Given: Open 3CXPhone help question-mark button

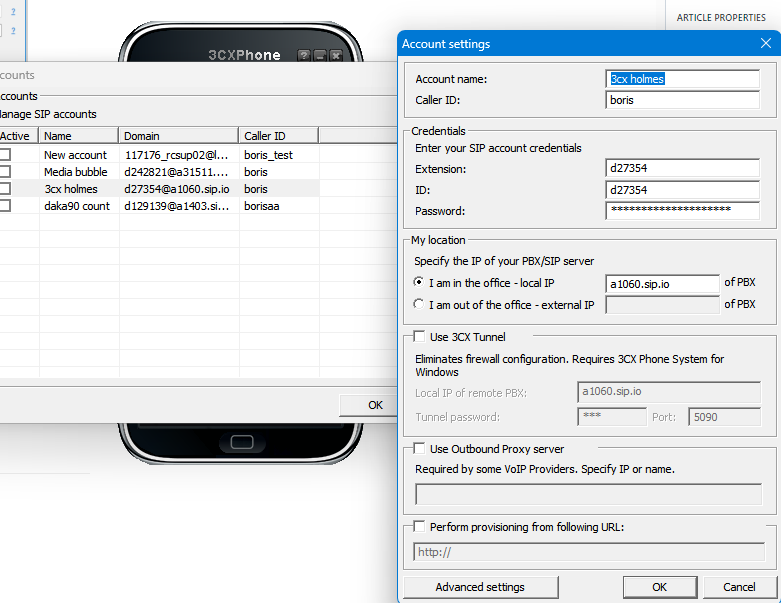Looking at the screenshot, I should click(x=304, y=55).
